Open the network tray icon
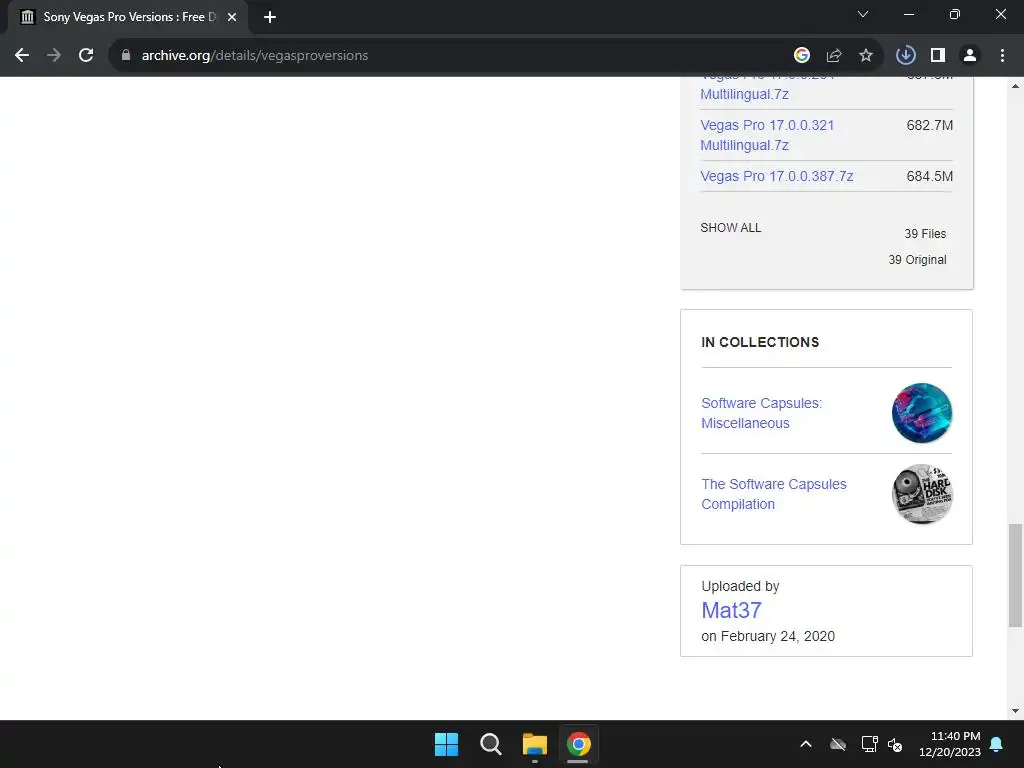 (x=869, y=744)
